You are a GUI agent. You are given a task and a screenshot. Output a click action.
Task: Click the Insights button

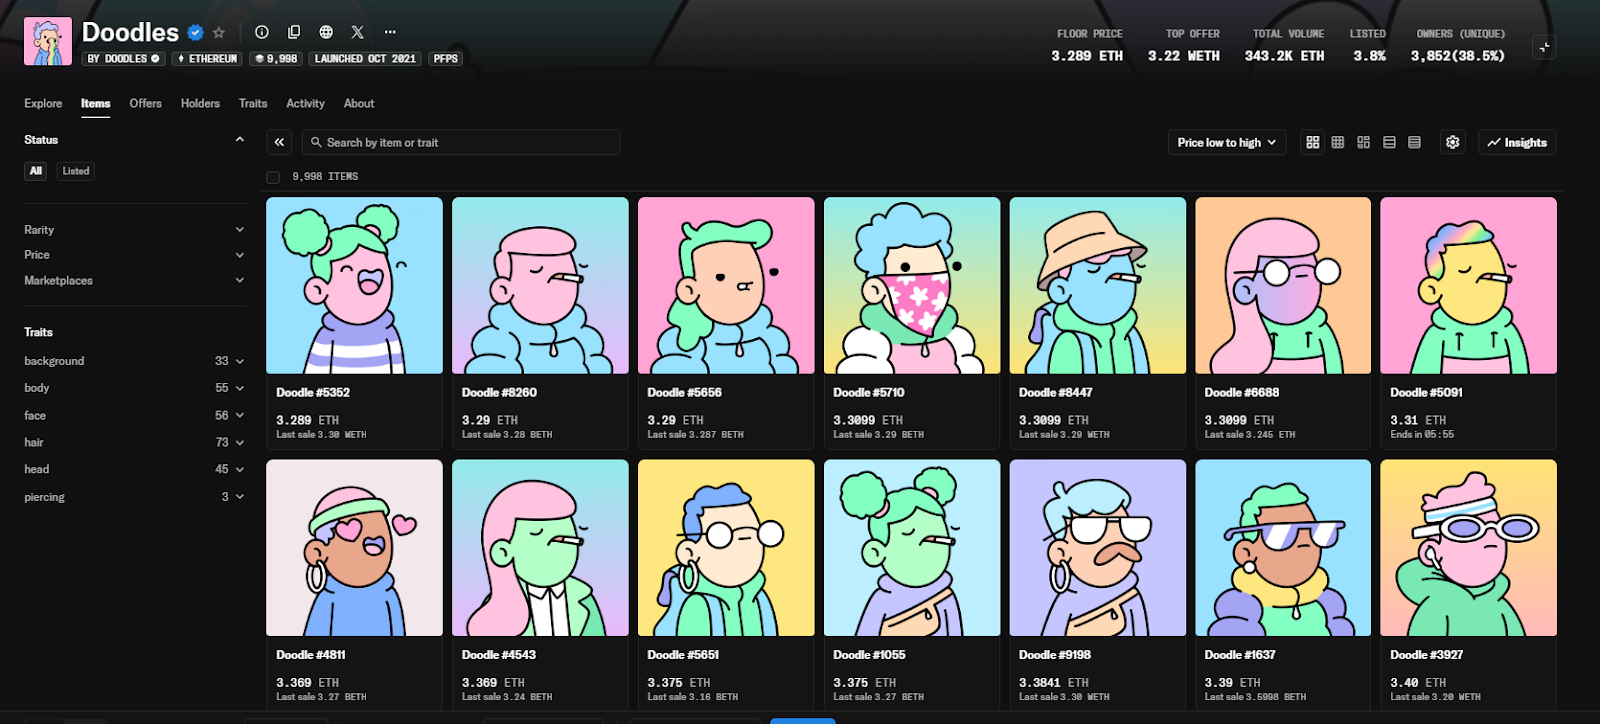(1517, 143)
